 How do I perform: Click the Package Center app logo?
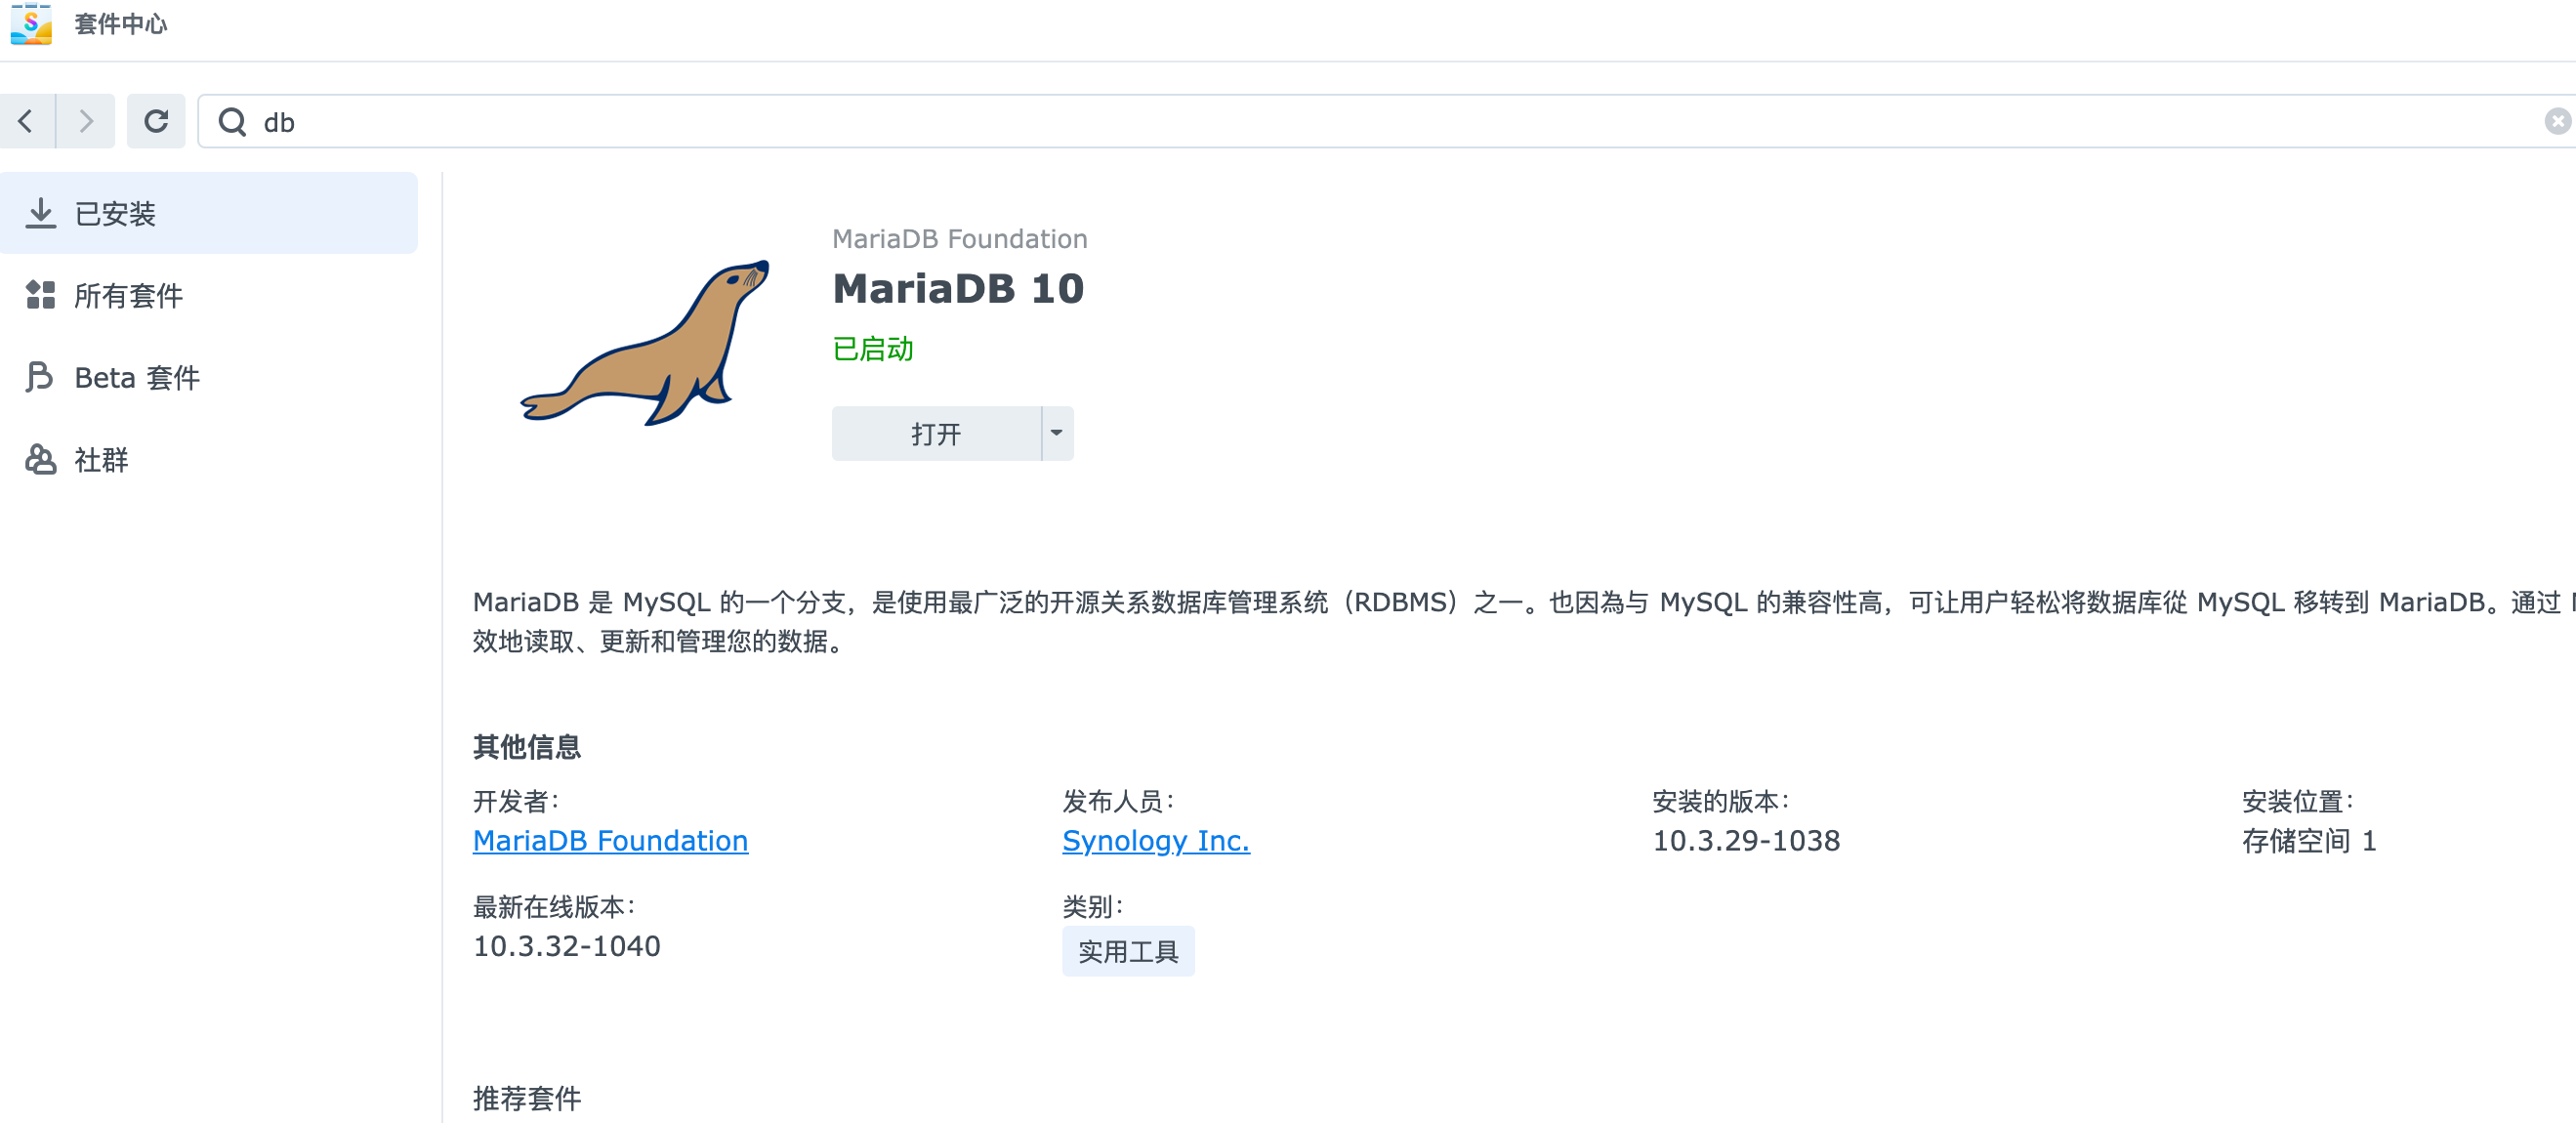click(x=31, y=24)
